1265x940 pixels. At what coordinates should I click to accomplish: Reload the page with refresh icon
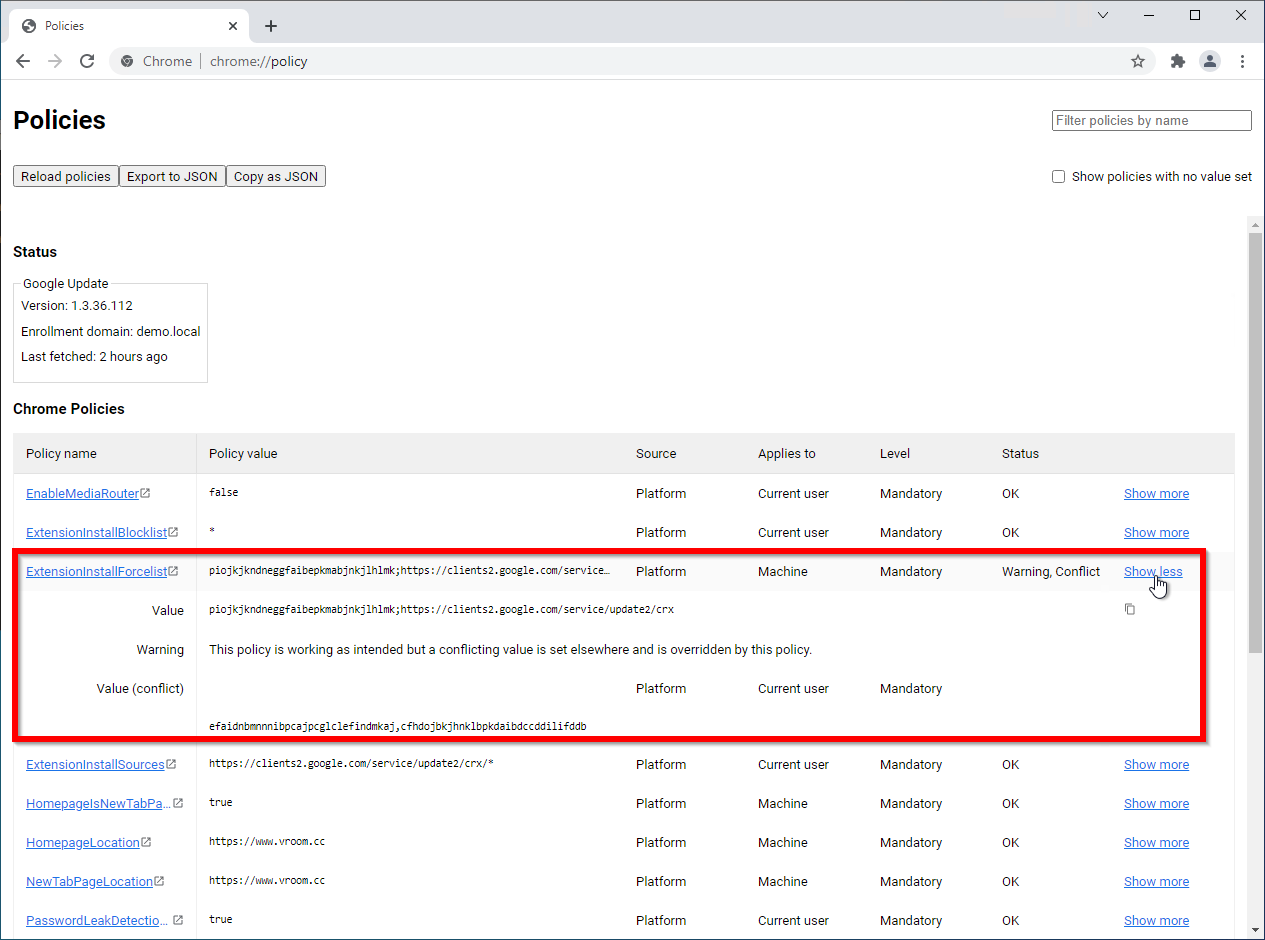(87, 61)
